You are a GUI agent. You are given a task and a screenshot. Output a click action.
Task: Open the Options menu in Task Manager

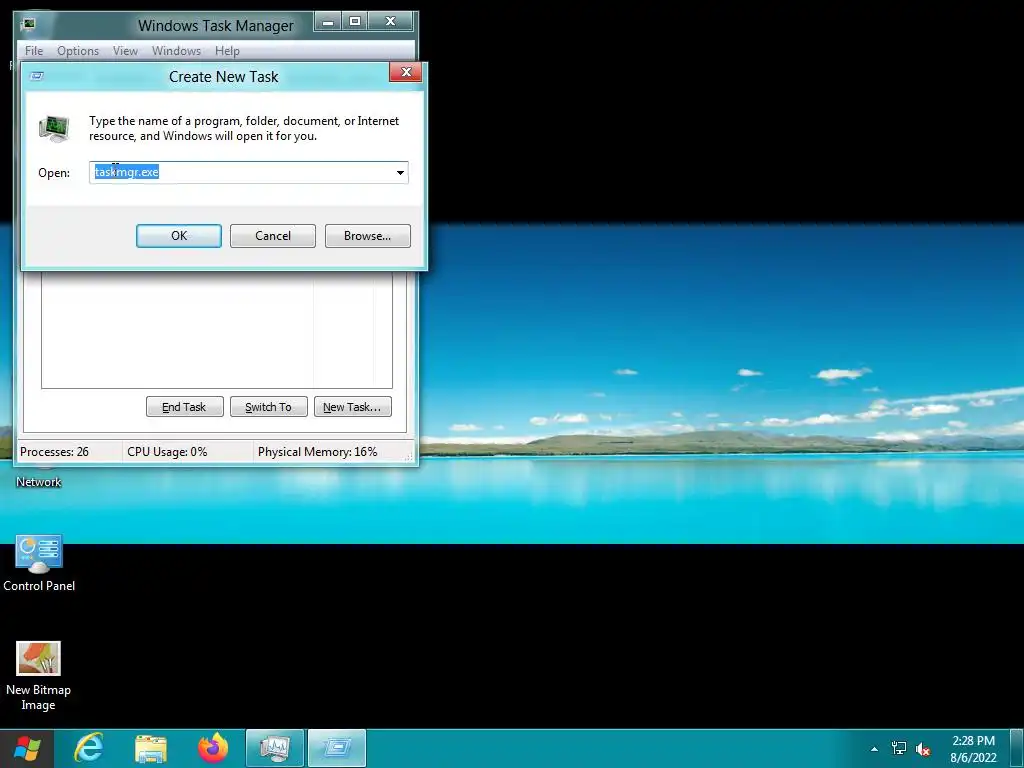coord(78,51)
